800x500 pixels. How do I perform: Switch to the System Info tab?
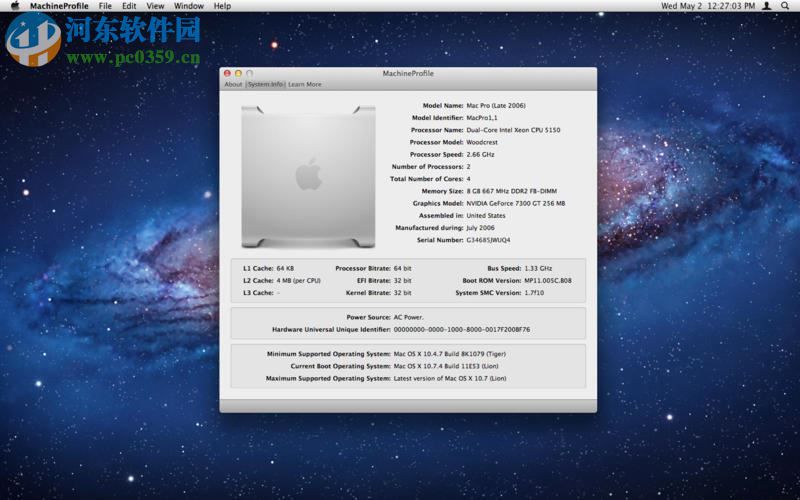[265, 84]
